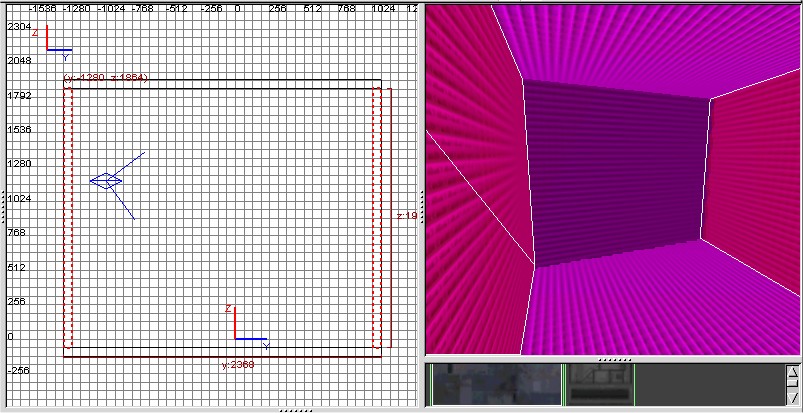The image size is (803, 413).
Task: Click the texture browser scroll down arrow
Action: (x=792, y=399)
